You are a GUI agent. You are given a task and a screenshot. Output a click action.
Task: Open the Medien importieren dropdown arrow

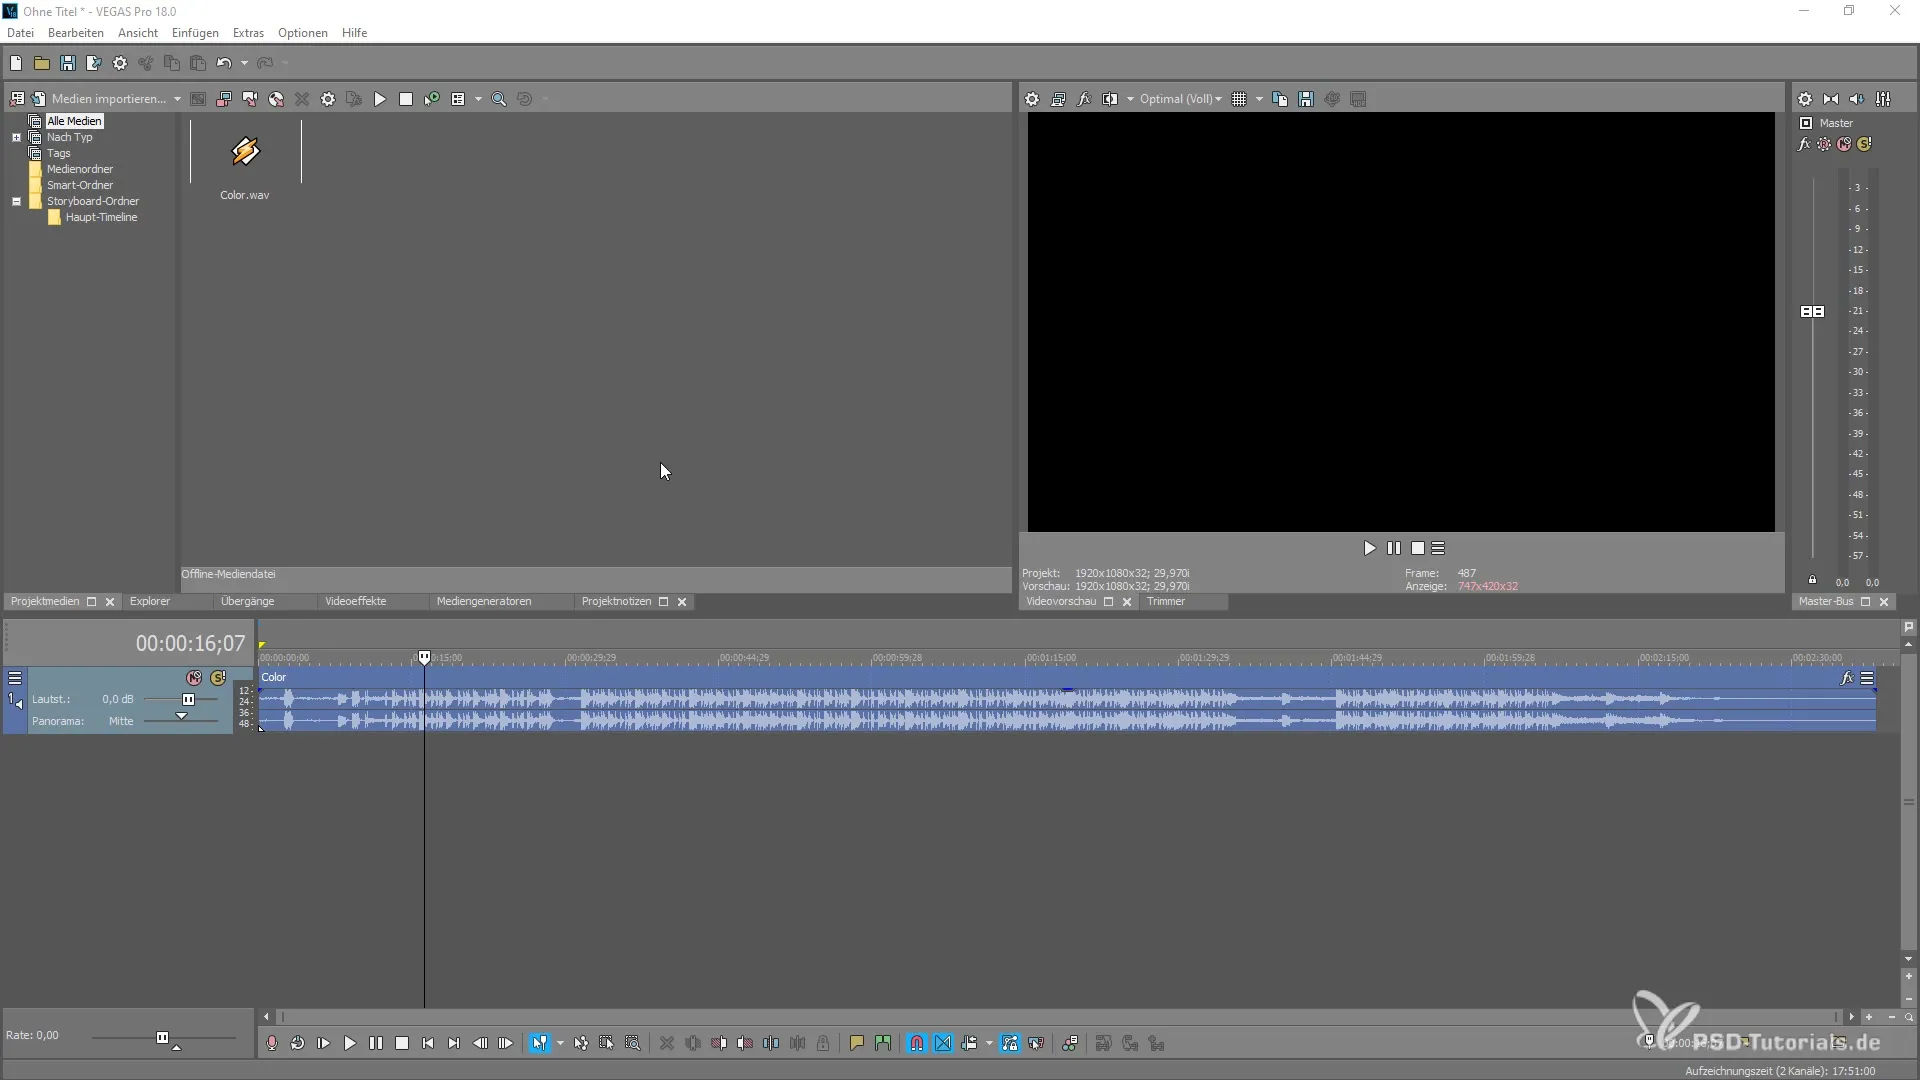[177, 99]
